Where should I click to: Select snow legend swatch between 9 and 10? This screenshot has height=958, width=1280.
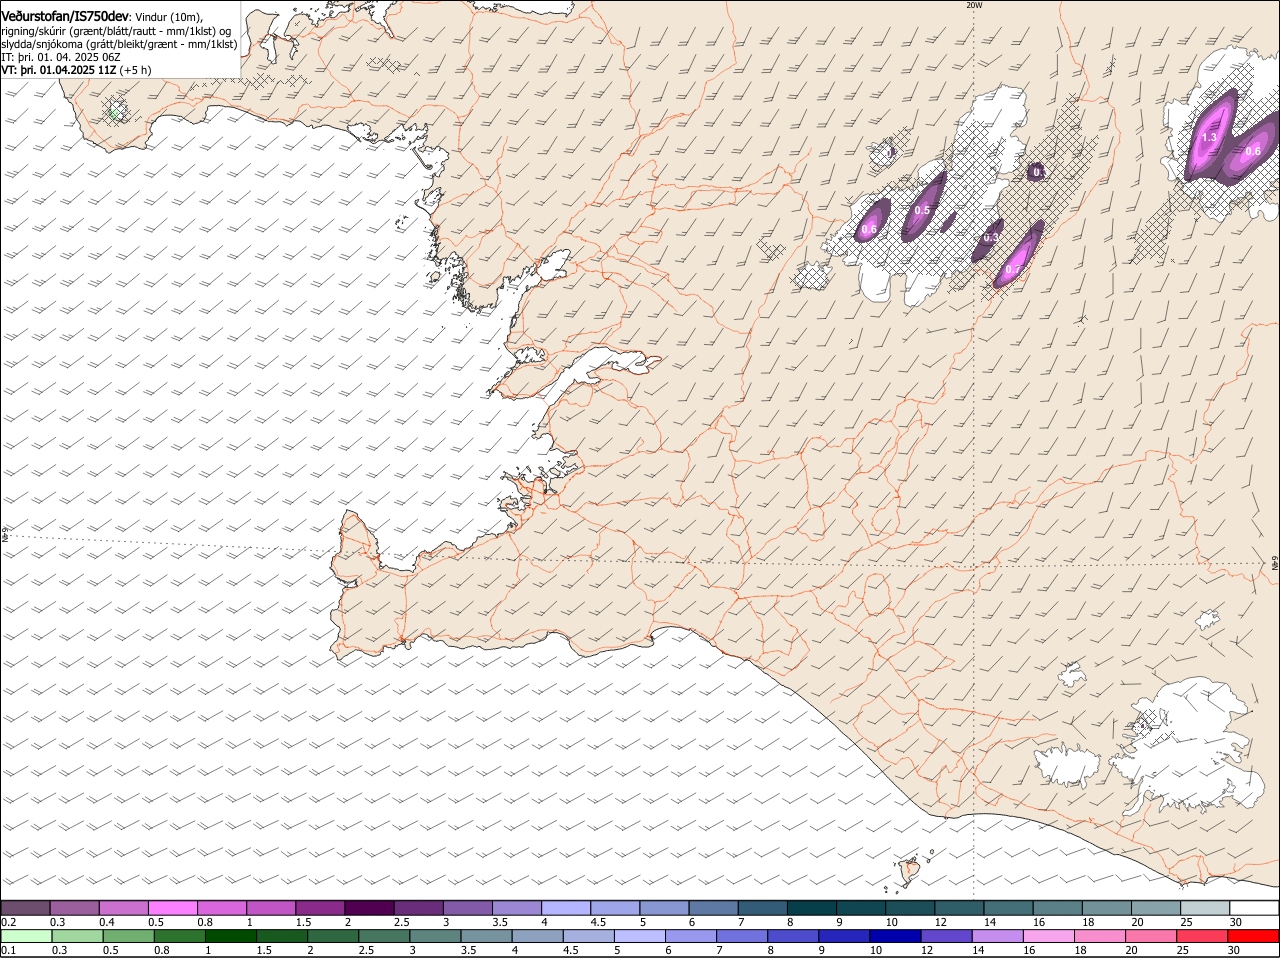(861, 908)
